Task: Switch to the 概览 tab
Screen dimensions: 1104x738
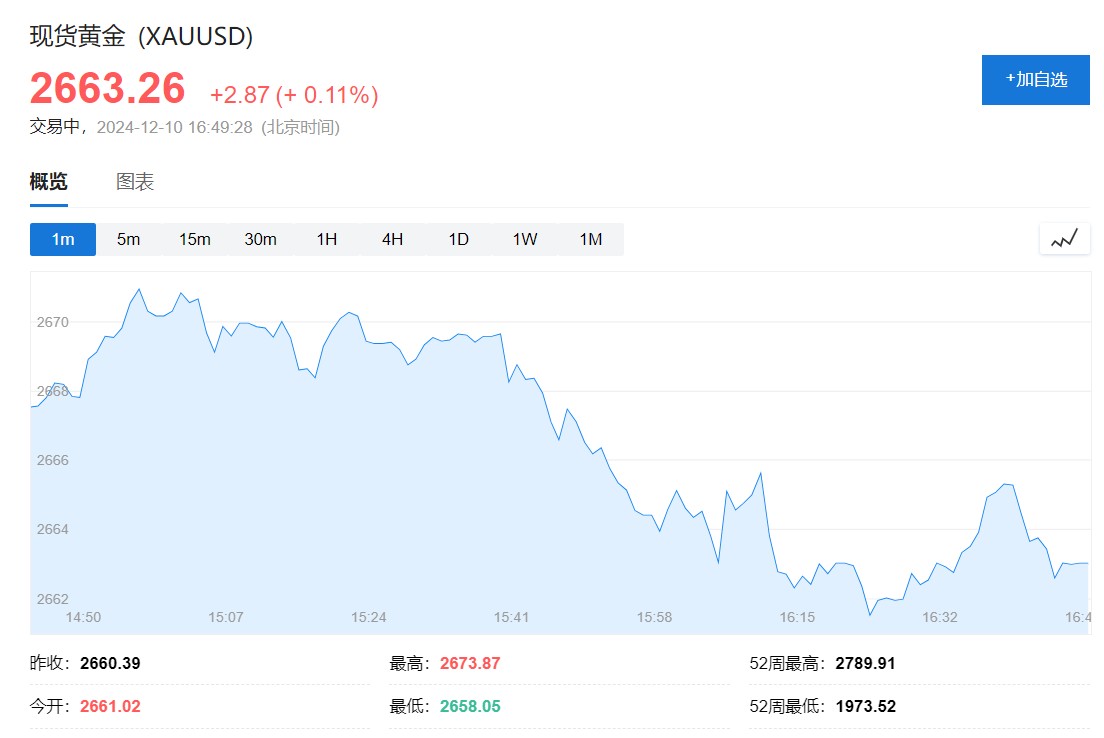Action: 49,182
